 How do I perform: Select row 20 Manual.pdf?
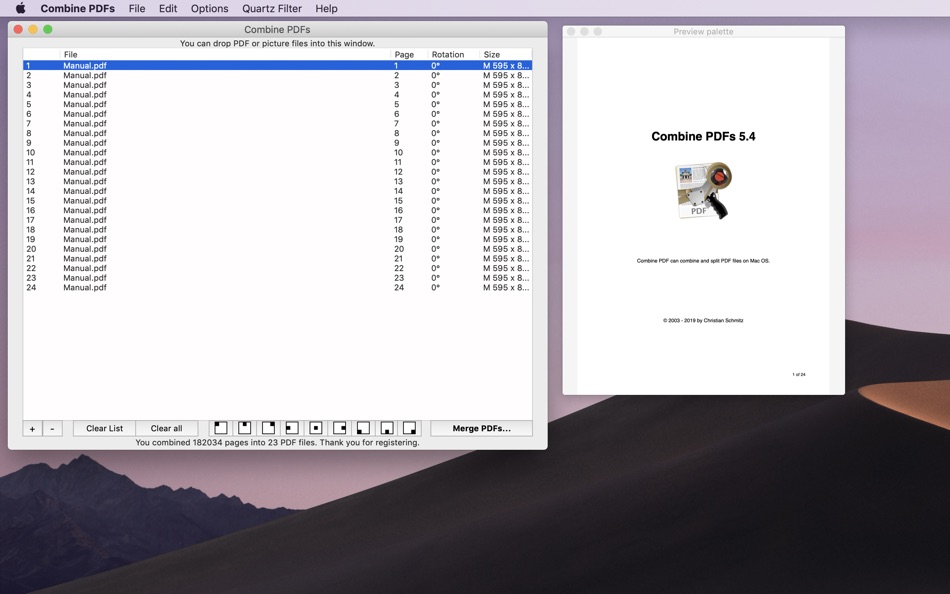277,249
